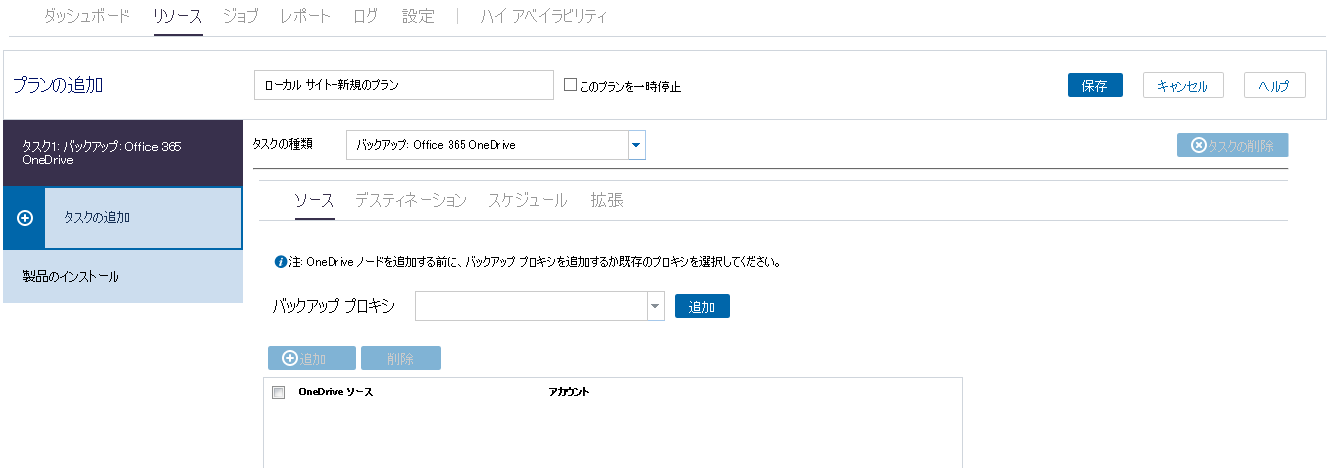
Task: Click the タスクの削除 button
Action: [x=1232, y=145]
